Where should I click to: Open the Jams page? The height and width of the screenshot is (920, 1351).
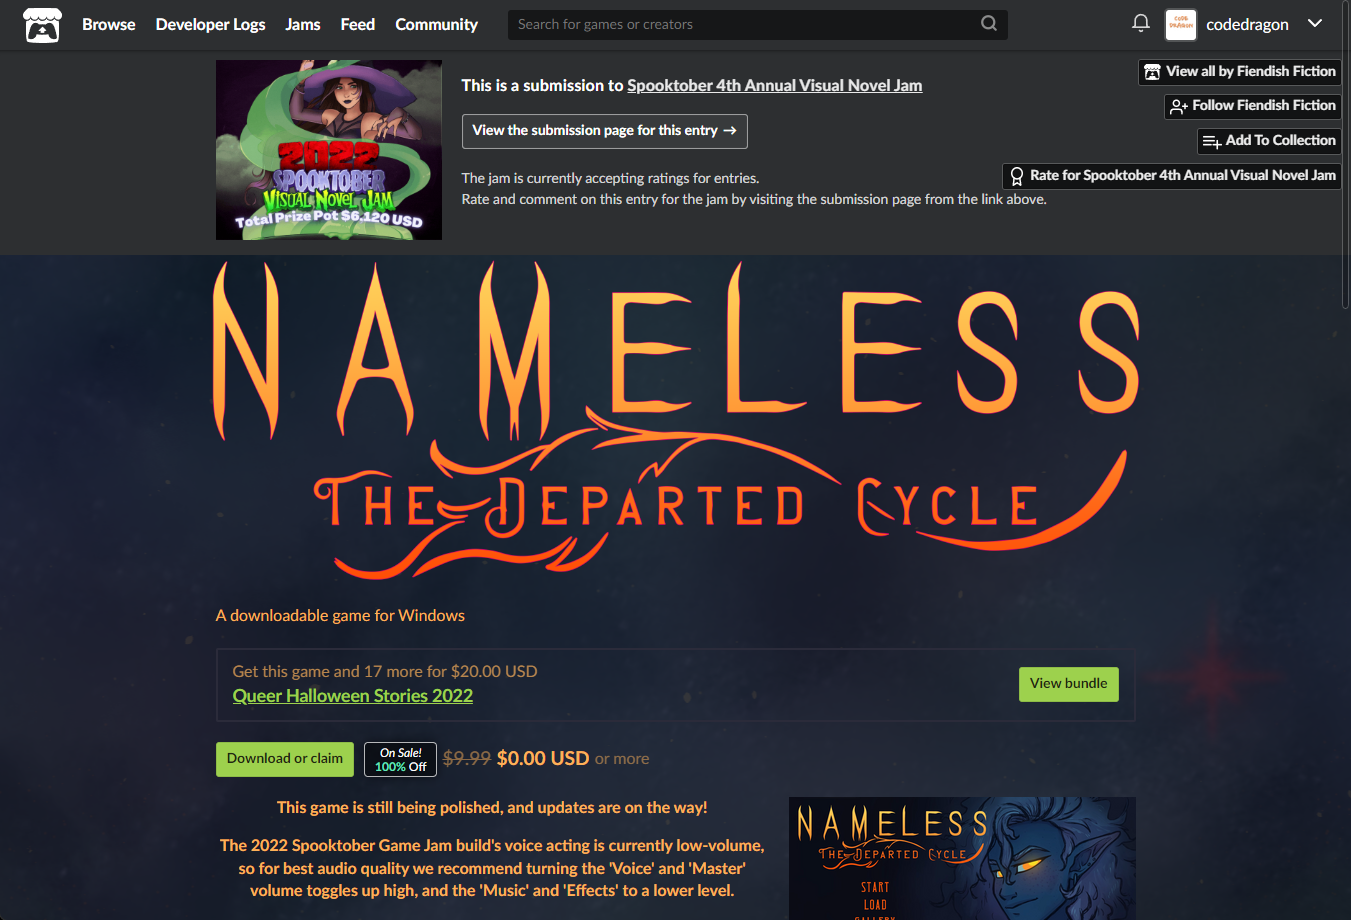click(302, 24)
